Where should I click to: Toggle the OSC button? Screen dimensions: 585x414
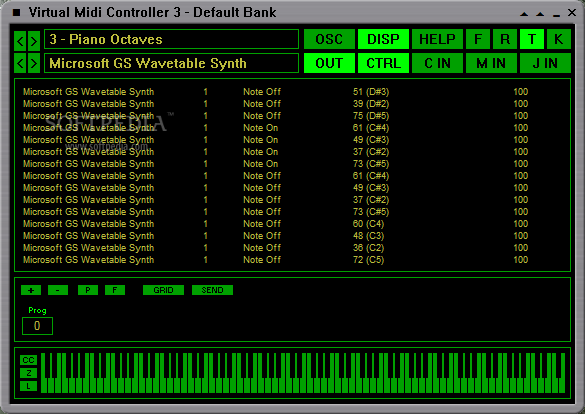tap(329, 39)
